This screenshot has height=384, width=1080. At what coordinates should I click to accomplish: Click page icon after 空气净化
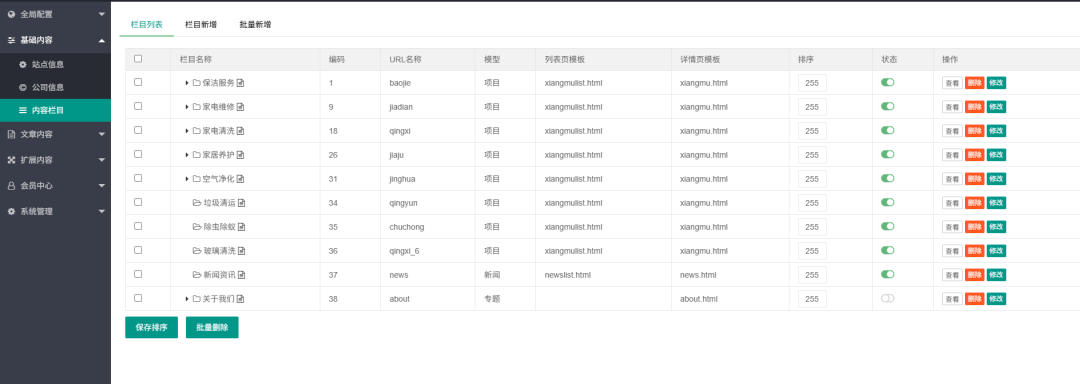point(241,179)
